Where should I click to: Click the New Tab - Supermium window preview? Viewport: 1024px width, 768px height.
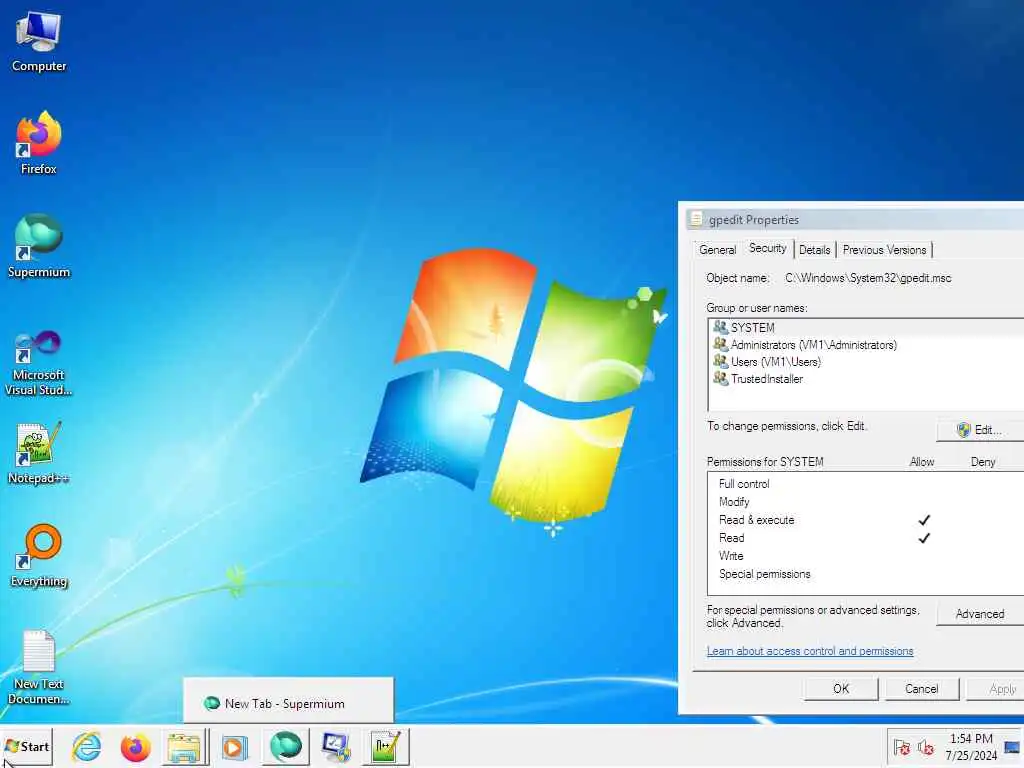pyautogui.click(x=288, y=700)
